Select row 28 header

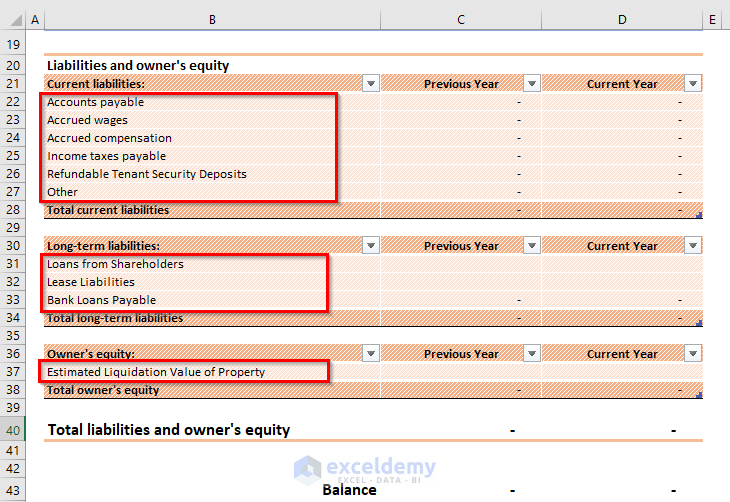[x=13, y=210]
